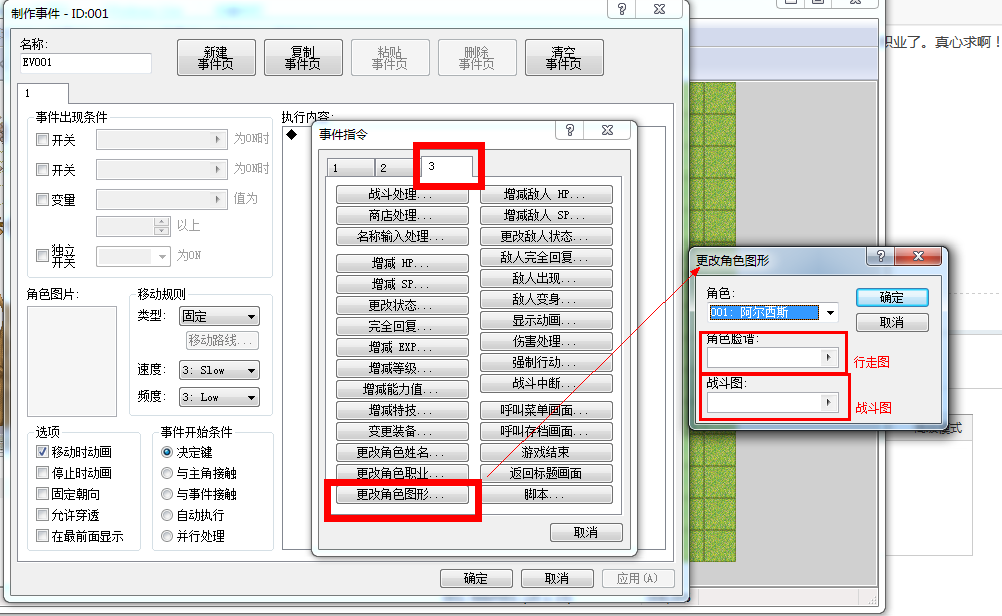Click help icon in 事件指令 dialog
Image resolution: width=1002 pixels, height=616 pixels.
coord(570,130)
